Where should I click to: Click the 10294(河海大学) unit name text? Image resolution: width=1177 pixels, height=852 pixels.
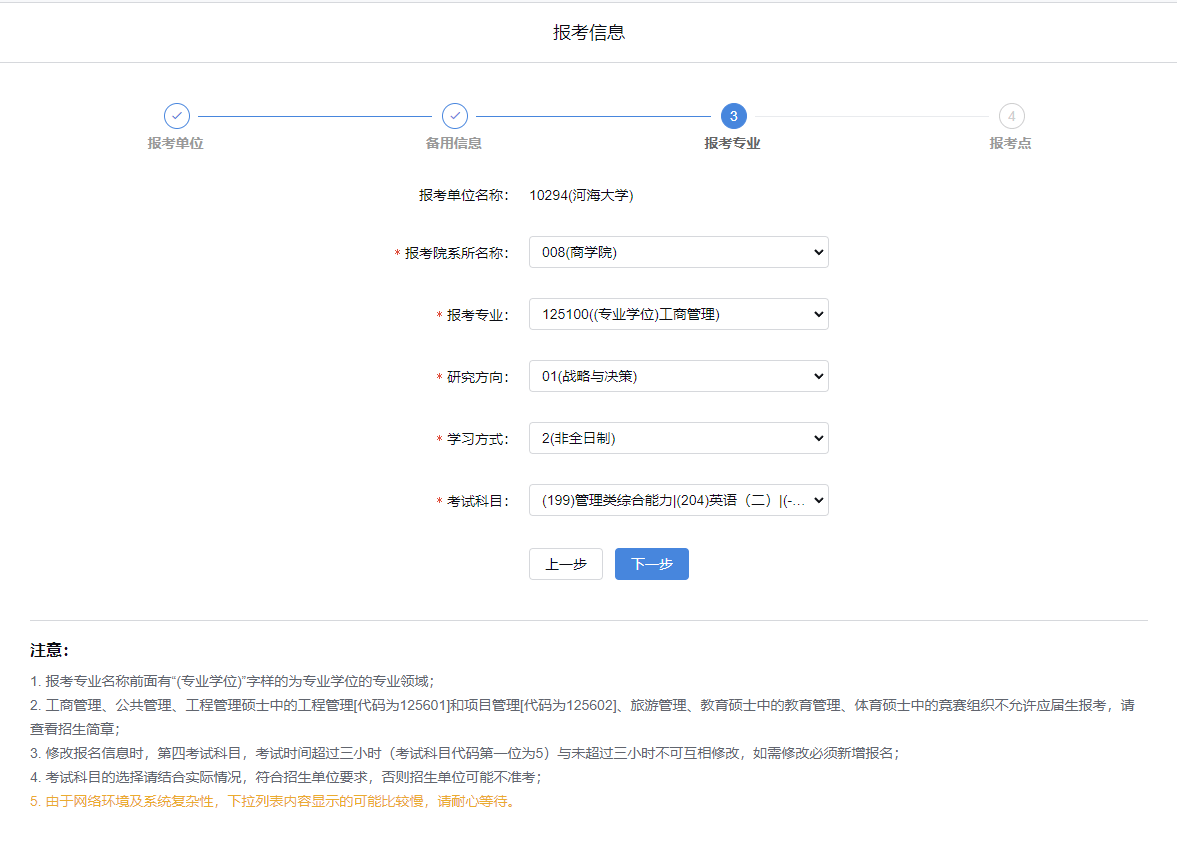pyautogui.click(x=581, y=195)
